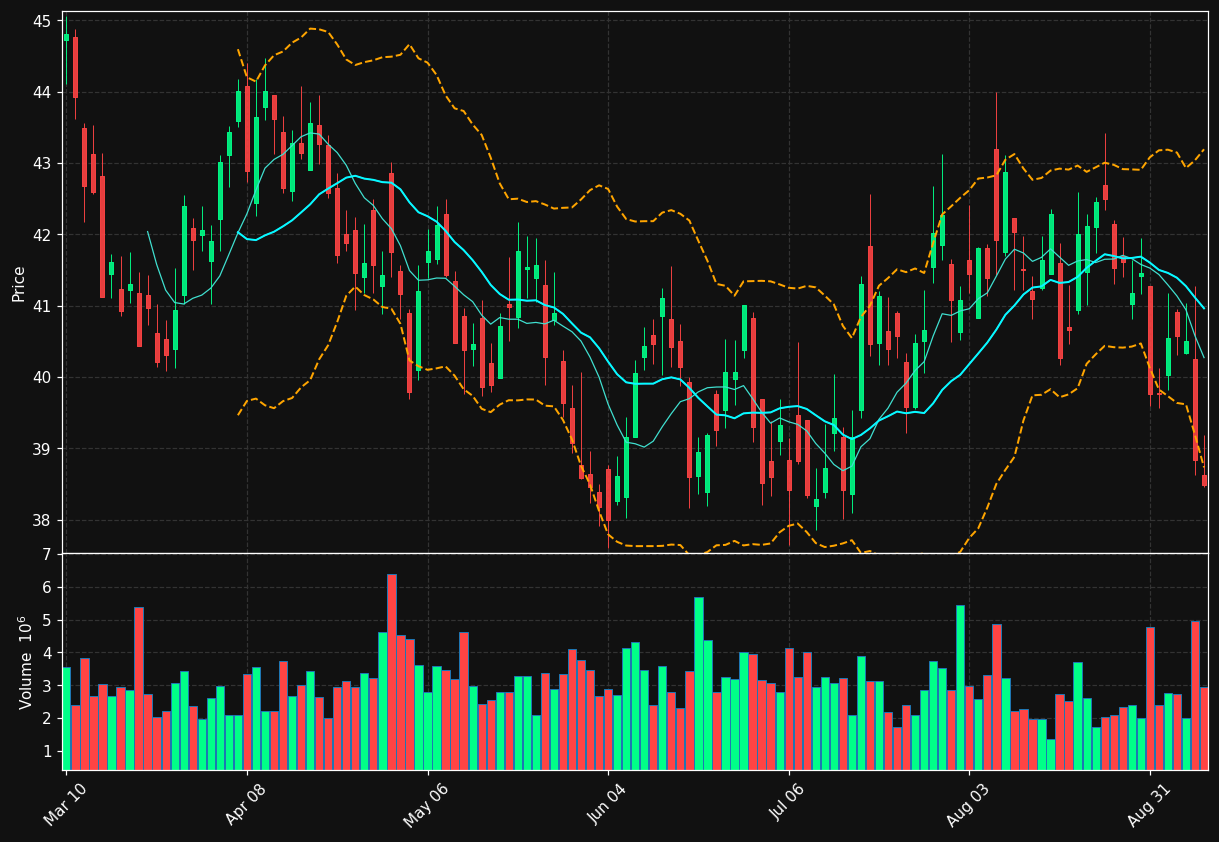The image size is (1219, 842).
Task: Click the price tick label 42
Action: 43,235
